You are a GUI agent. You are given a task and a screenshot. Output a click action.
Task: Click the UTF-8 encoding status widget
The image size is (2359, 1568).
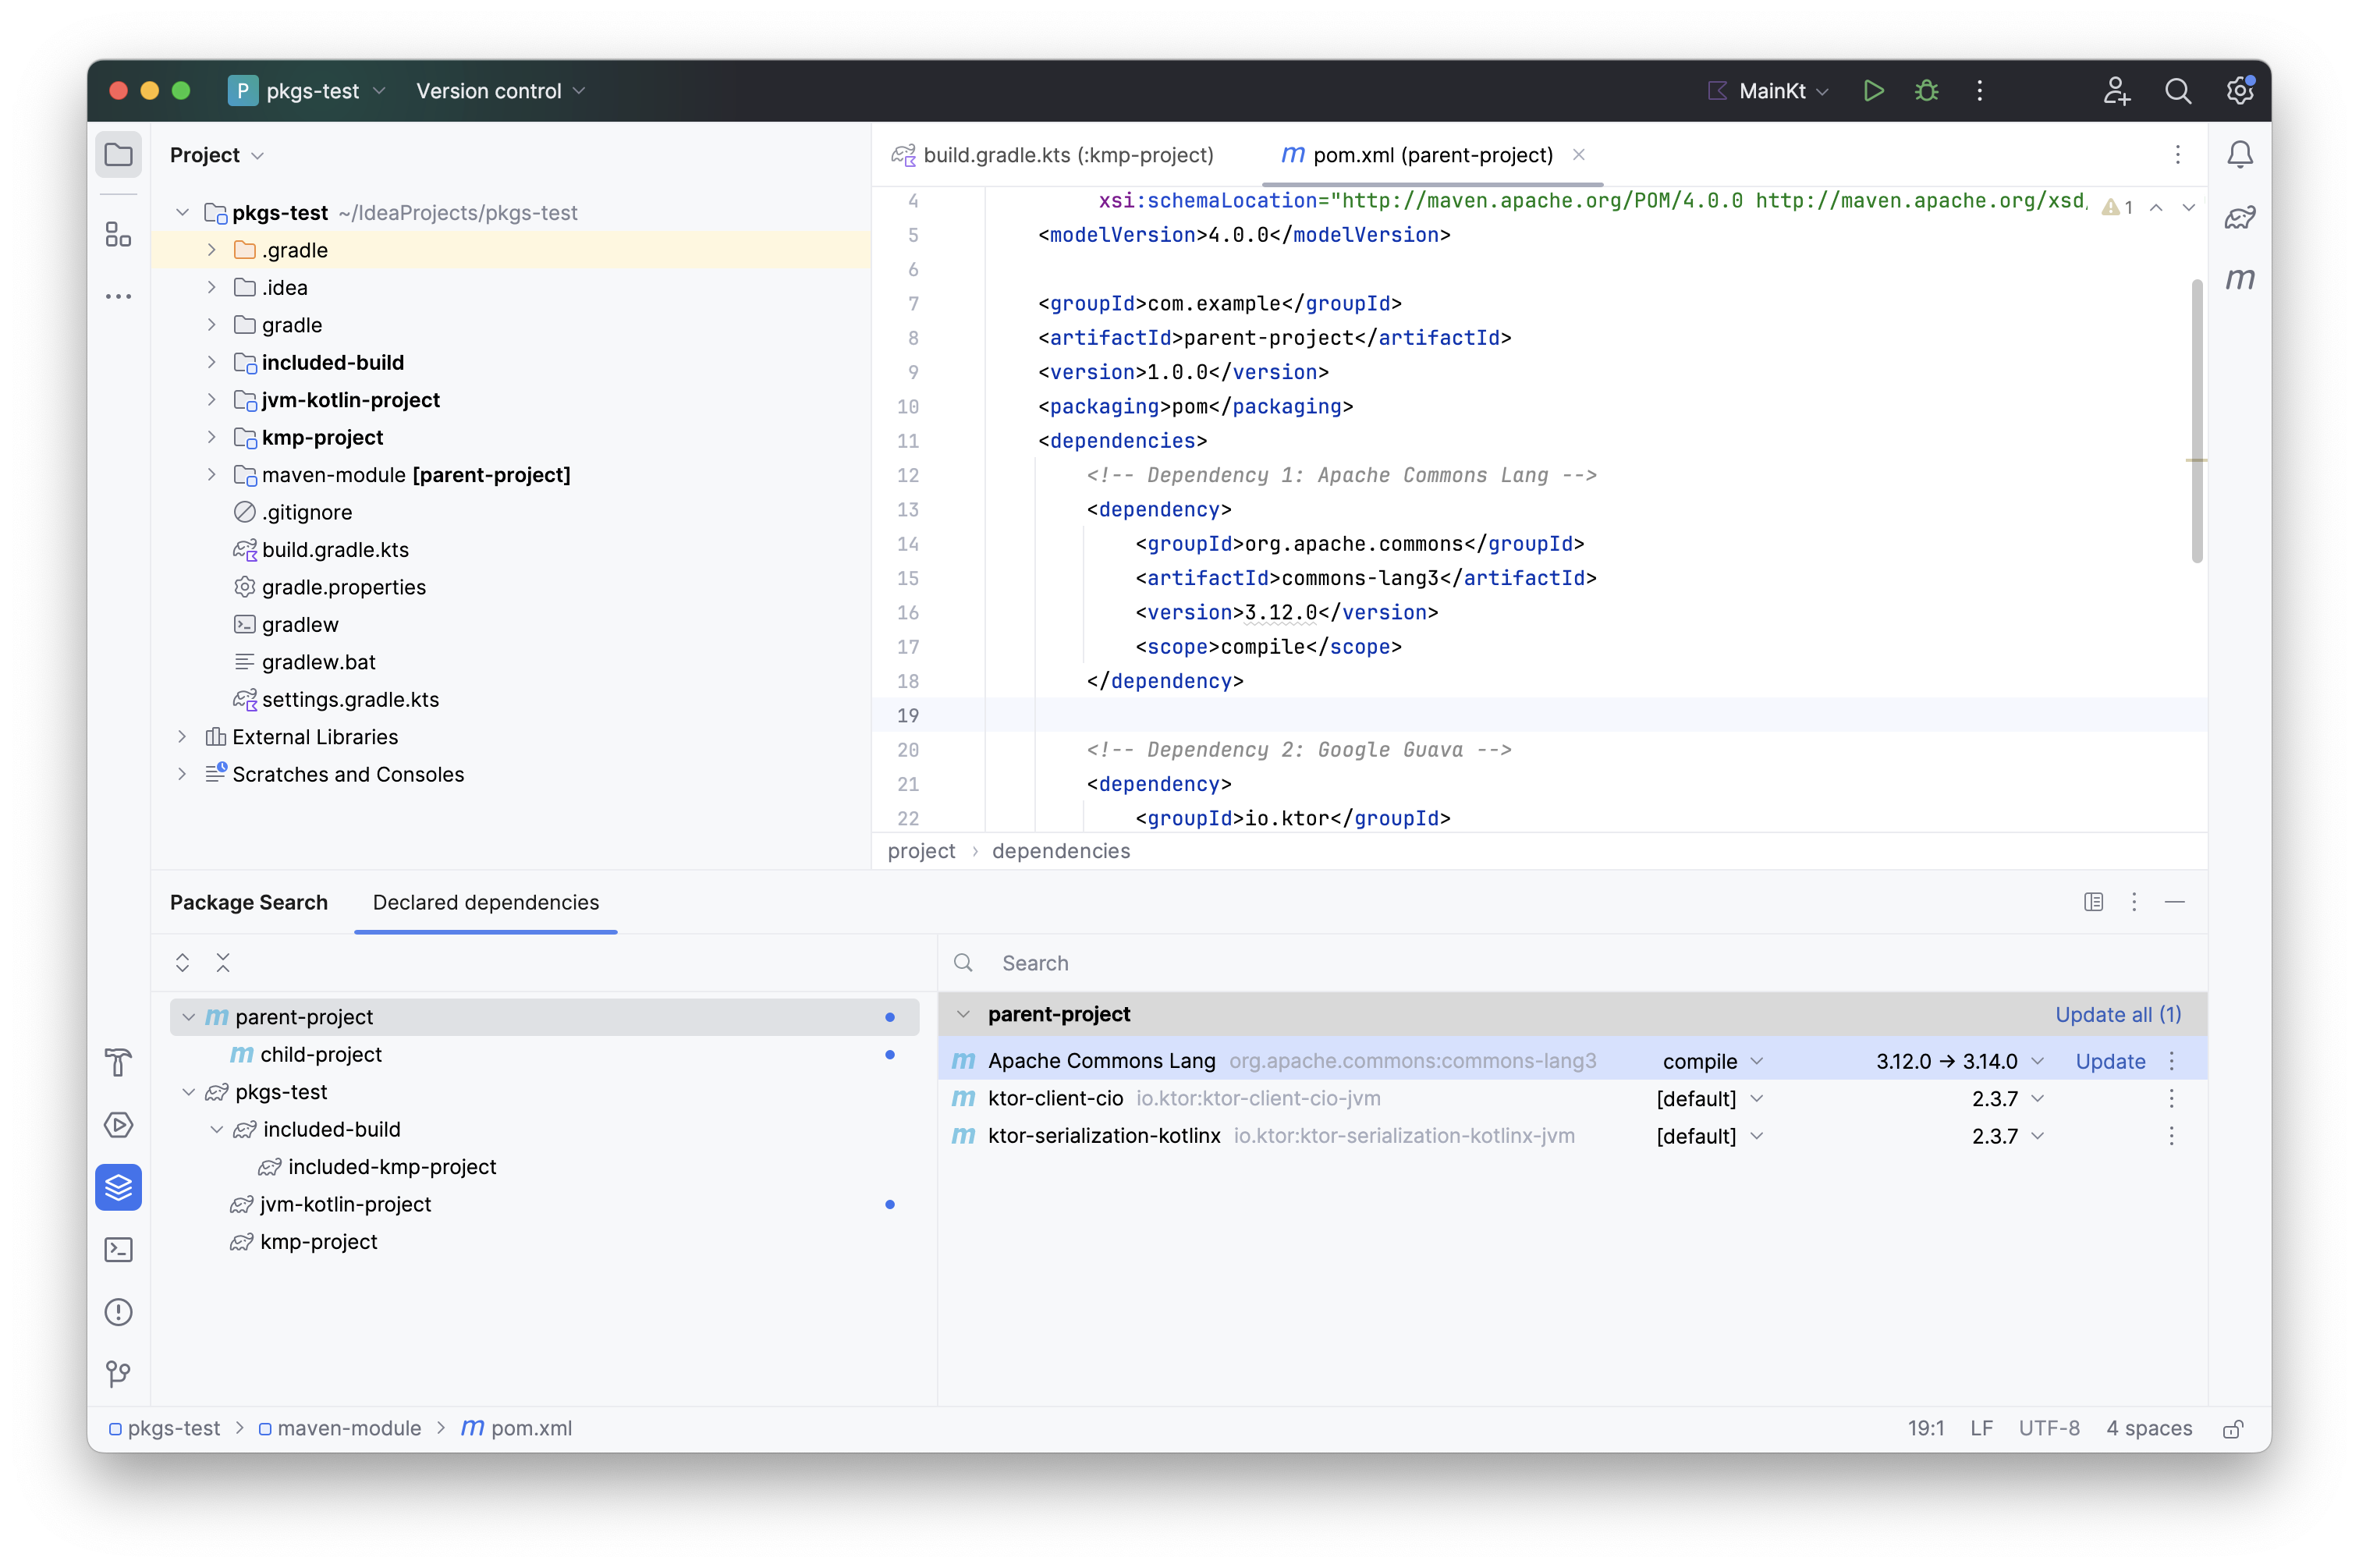(x=2048, y=1428)
